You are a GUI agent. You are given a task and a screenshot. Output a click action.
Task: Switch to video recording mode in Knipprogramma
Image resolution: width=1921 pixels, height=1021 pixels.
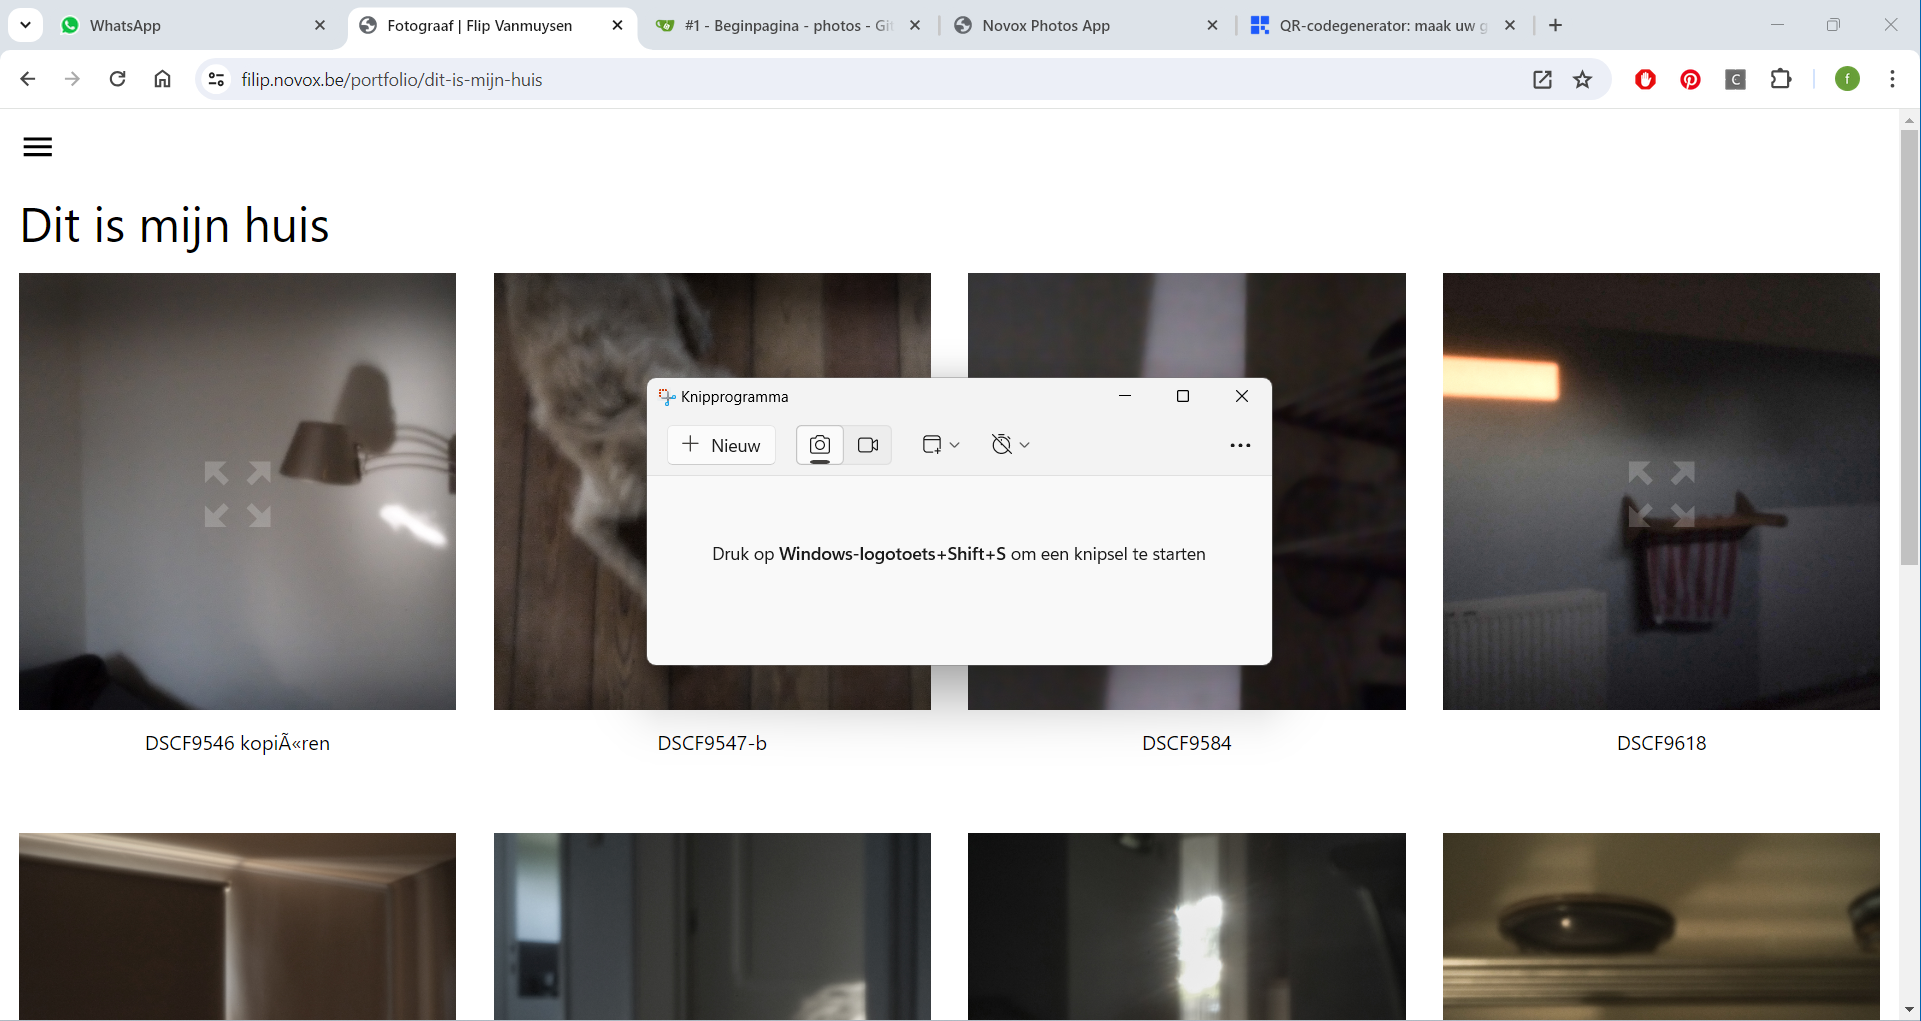pyautogui.click(x=868, y=445)
